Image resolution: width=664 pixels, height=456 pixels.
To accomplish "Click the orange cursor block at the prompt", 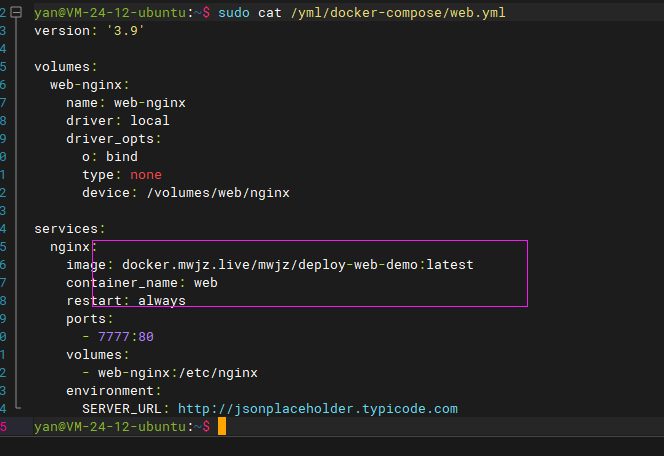I will (222, 426).
